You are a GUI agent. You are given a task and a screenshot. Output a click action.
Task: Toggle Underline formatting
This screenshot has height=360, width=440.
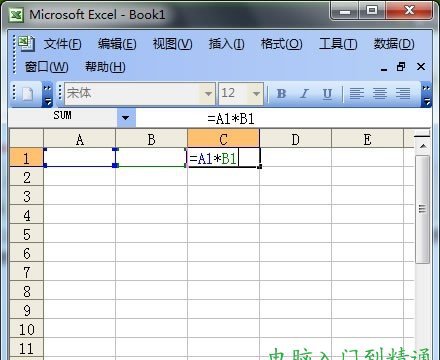pyautogui.click(x=327, y=94)
